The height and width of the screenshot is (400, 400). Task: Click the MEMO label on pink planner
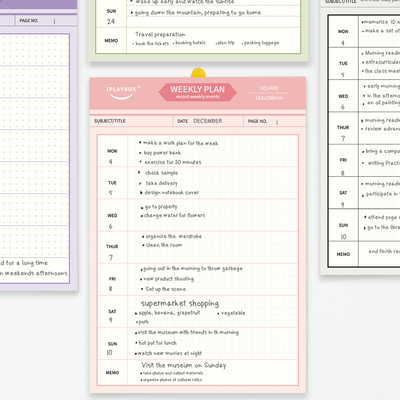pos(112,373)
